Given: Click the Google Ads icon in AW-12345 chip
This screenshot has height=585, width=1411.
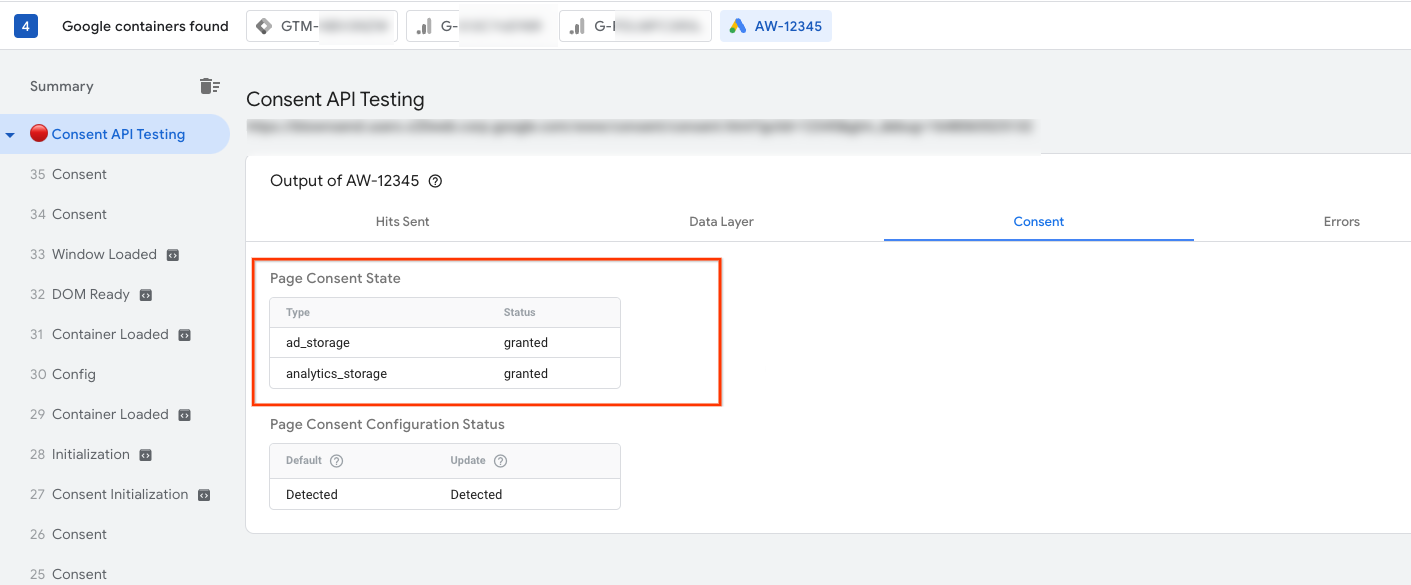Looking at the screenshot, I should (738, 26).
